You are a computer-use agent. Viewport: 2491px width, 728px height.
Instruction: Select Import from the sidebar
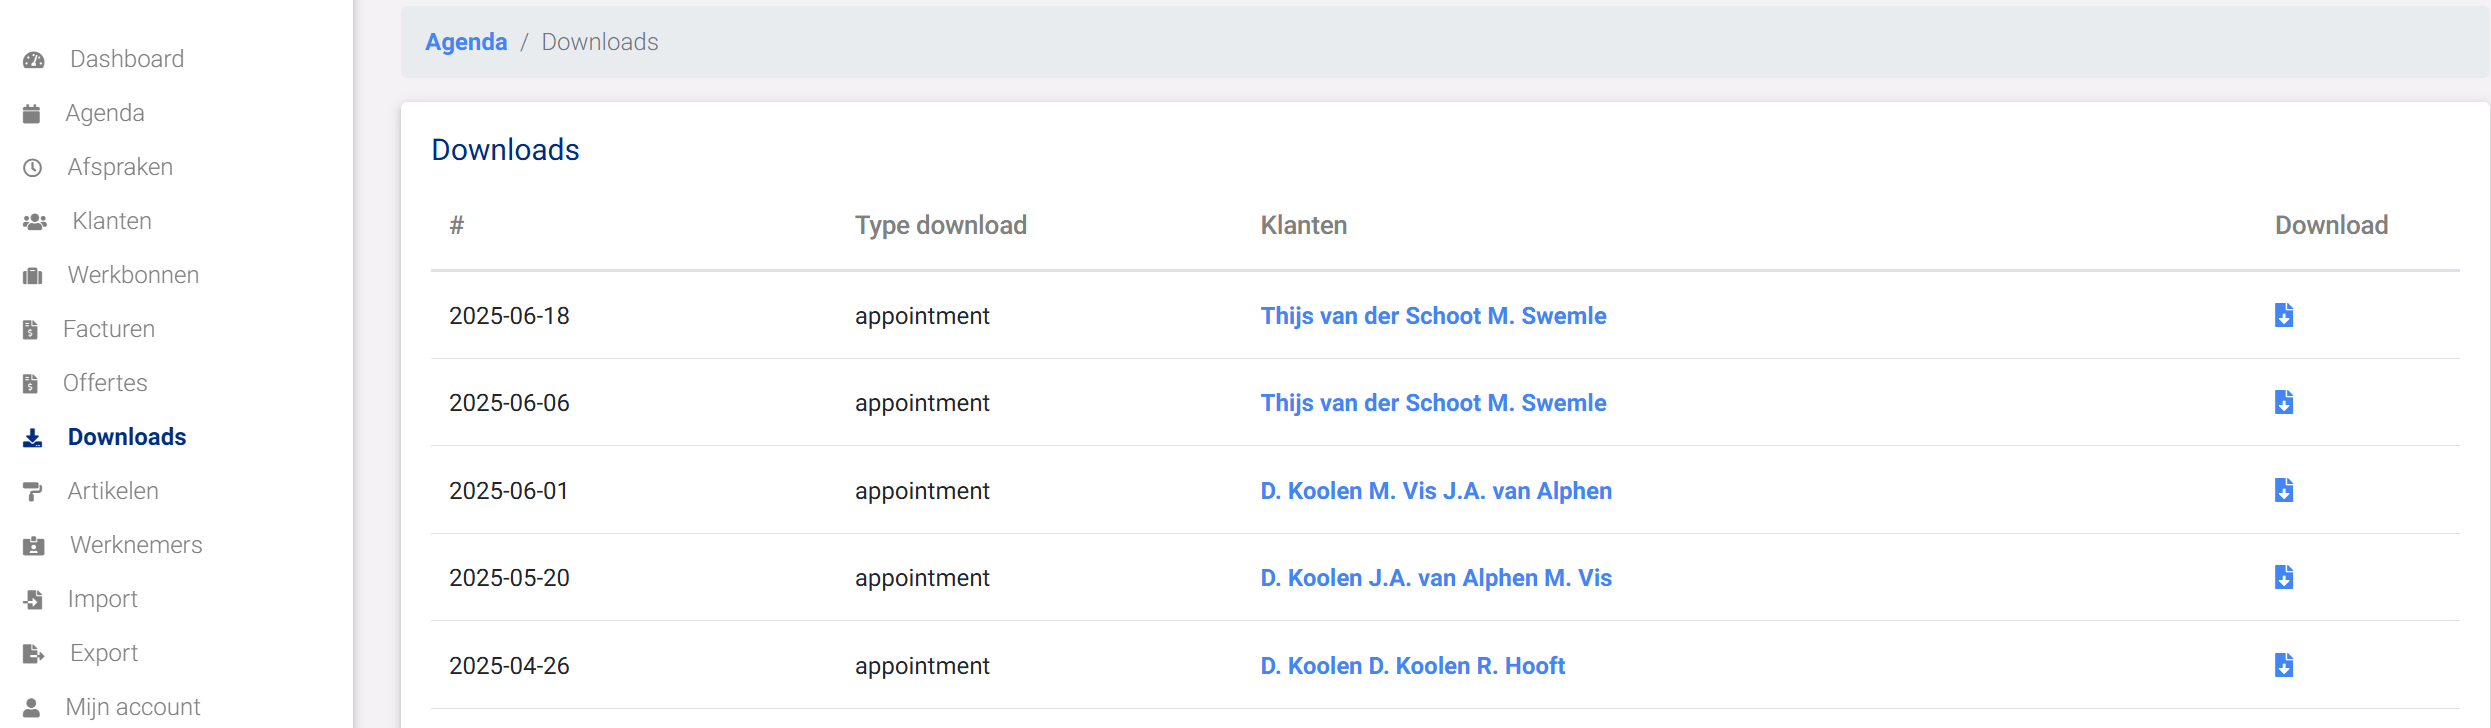coord(102,599)
